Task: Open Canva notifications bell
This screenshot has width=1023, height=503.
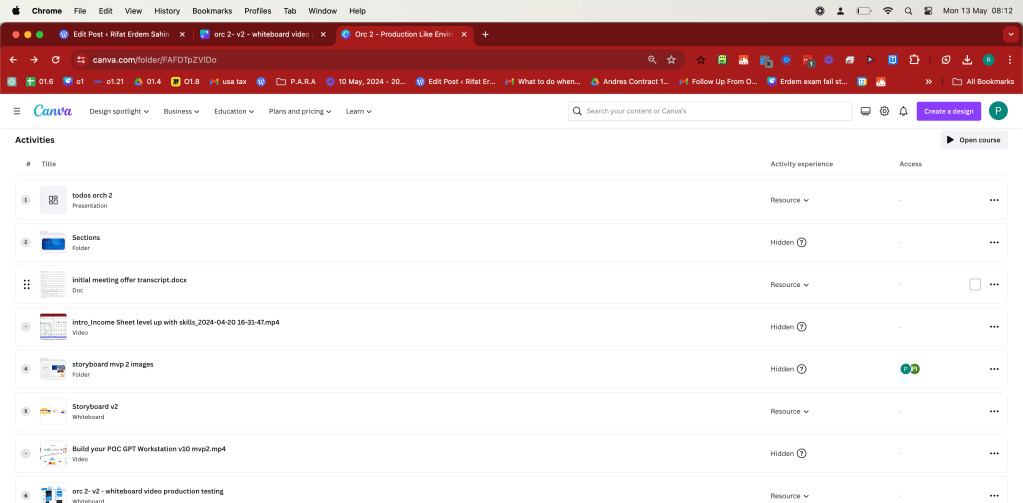Action: point(903,111)
